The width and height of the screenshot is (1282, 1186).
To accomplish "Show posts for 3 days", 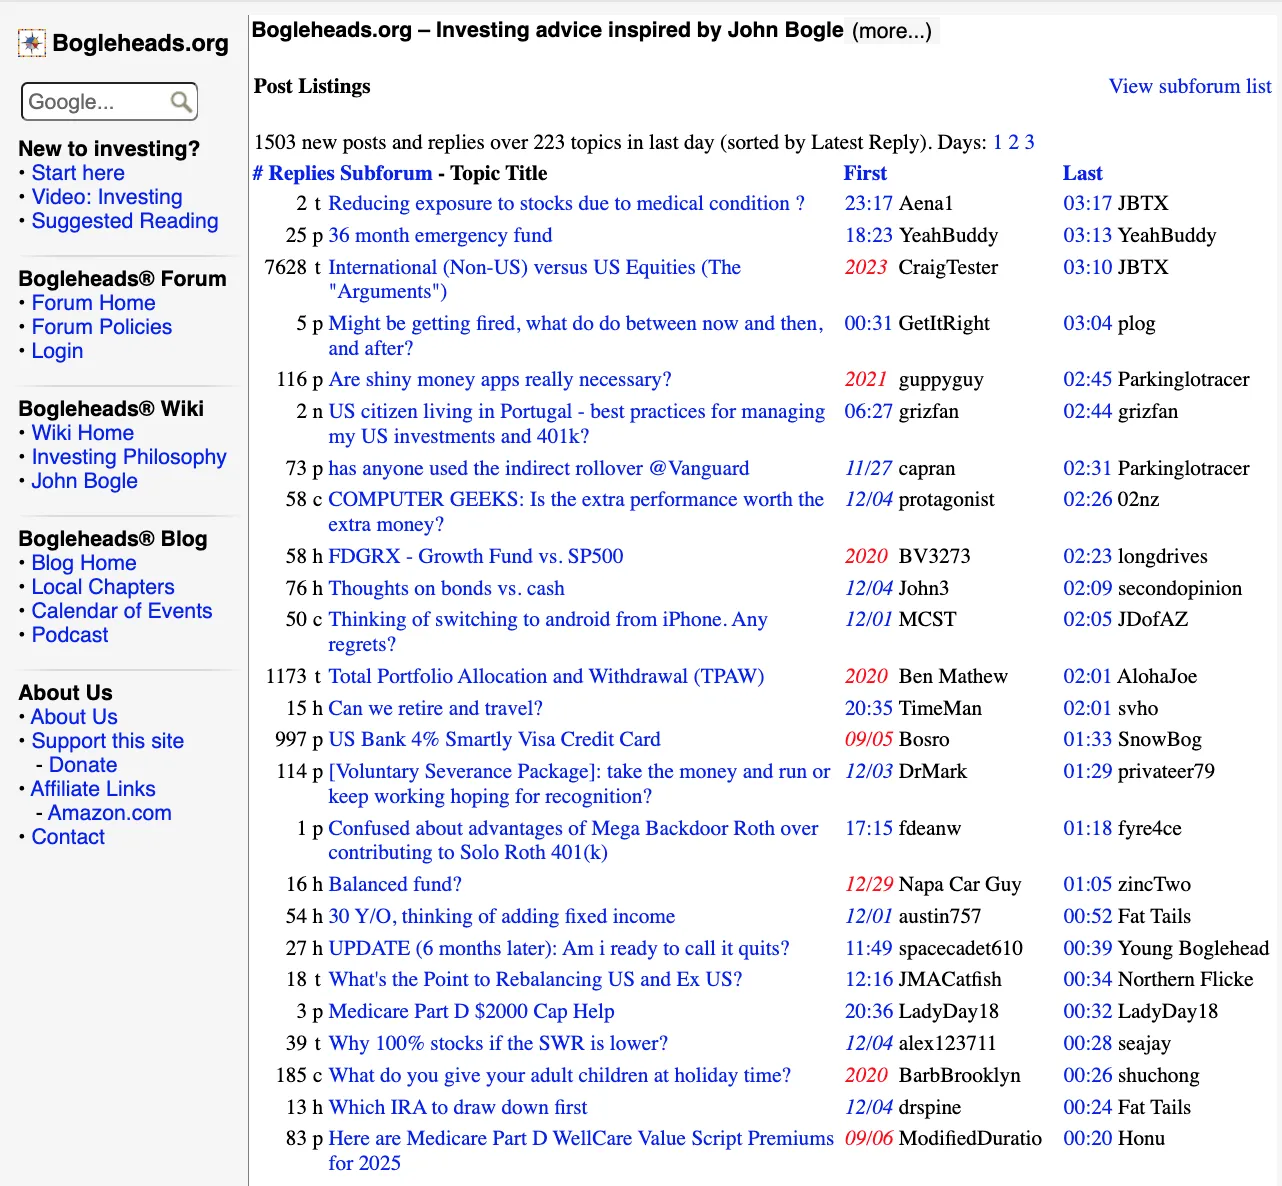I will coord(1029,142).
